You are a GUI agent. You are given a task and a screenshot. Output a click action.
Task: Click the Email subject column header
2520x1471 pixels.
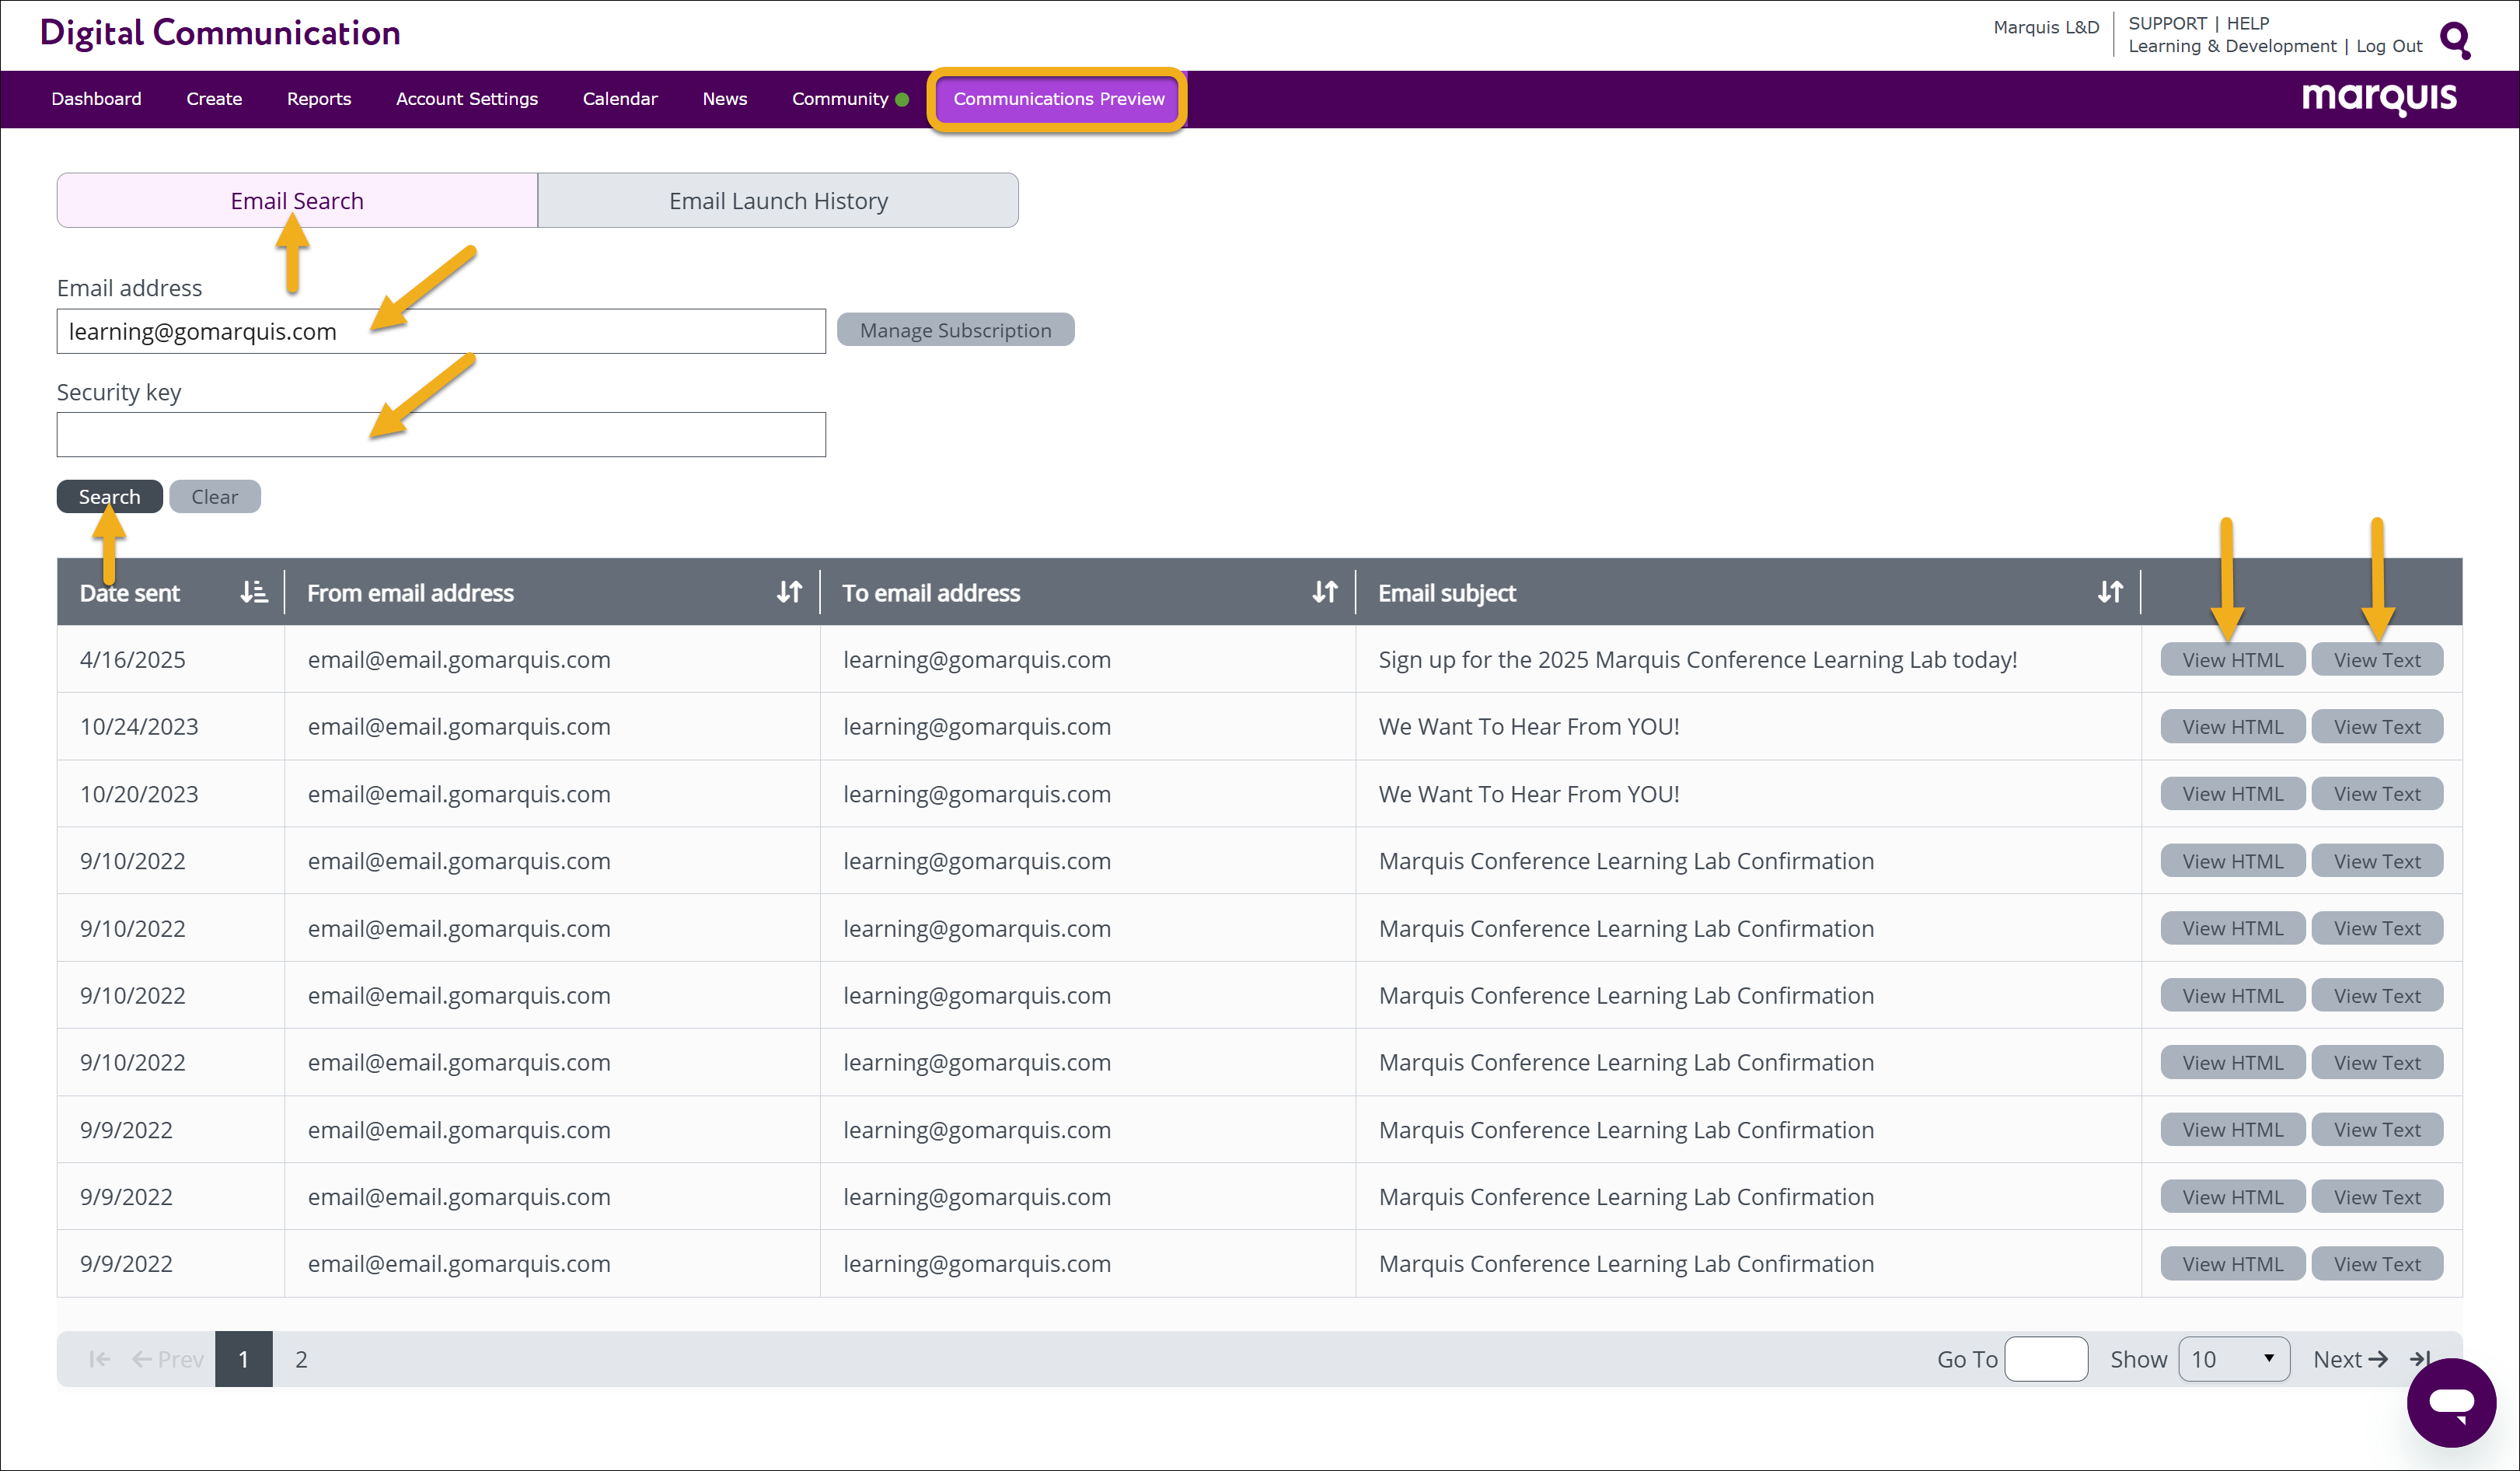(x=1447, y=593)
